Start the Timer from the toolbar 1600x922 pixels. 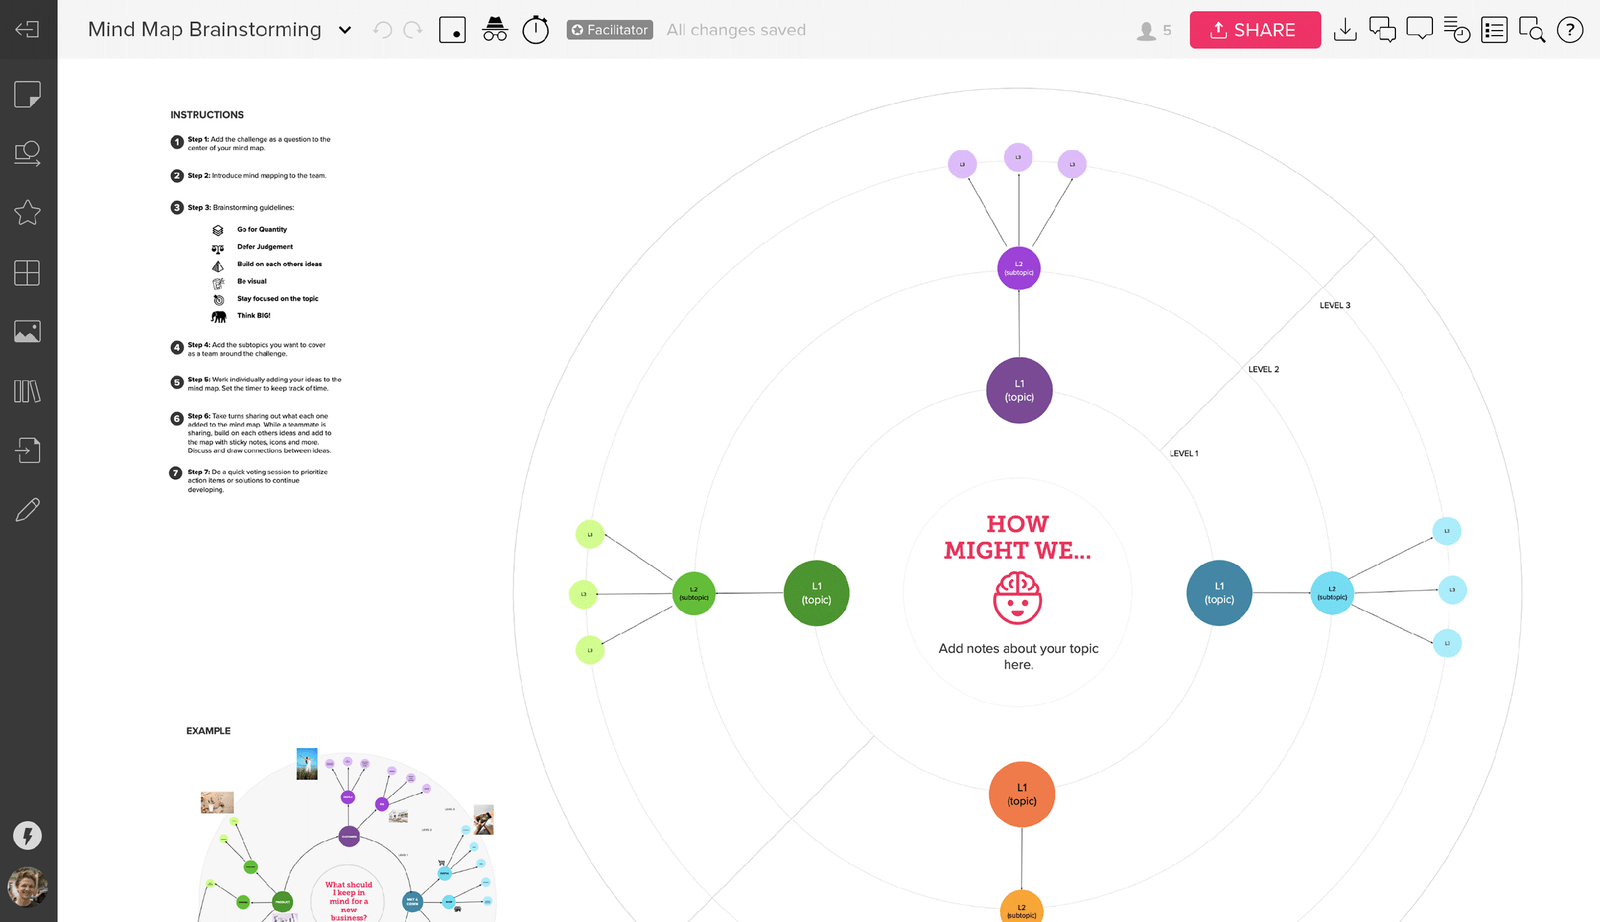536,30
